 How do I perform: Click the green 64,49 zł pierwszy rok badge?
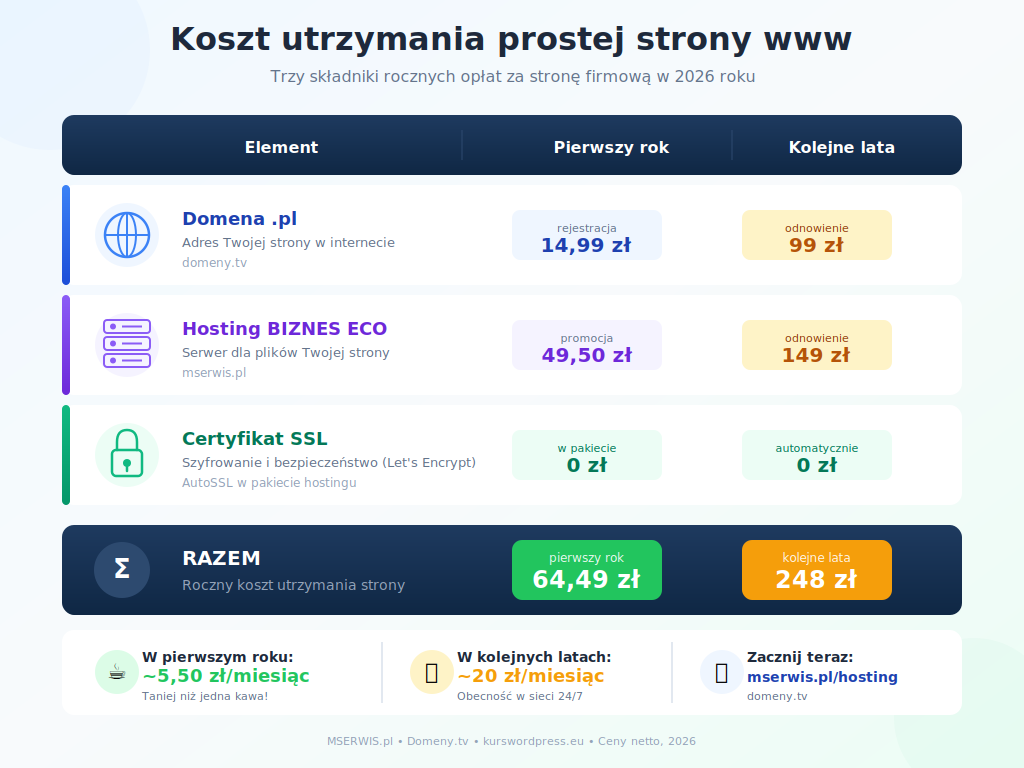coord(586,569)
